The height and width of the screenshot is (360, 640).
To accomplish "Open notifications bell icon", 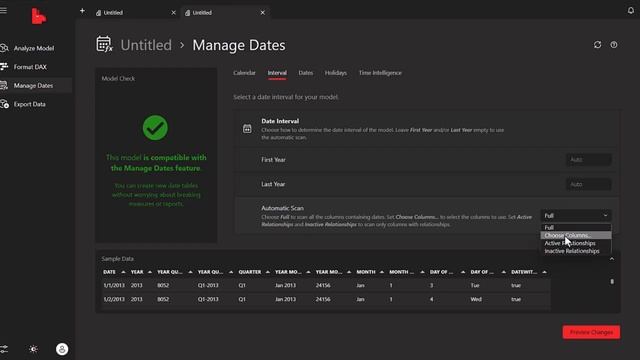I will pyautogui.click(x=631, y=11).
